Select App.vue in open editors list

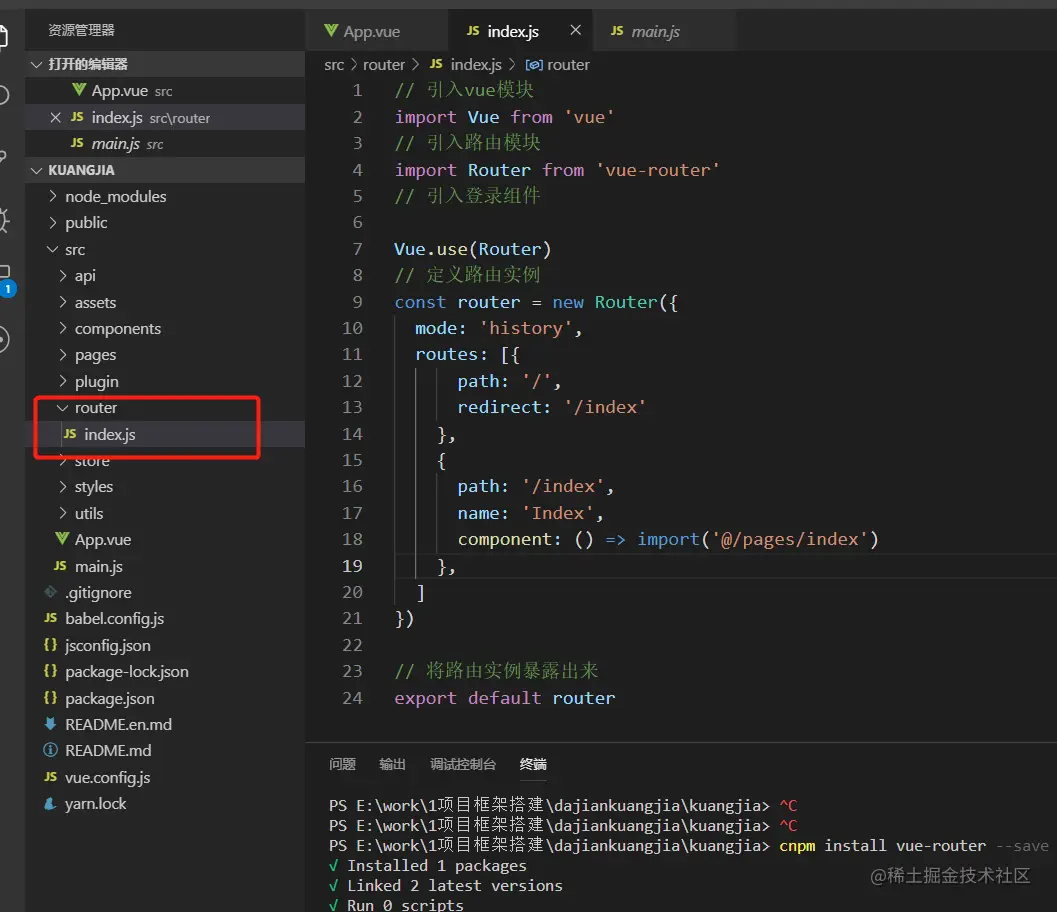[x=164, y=90]
